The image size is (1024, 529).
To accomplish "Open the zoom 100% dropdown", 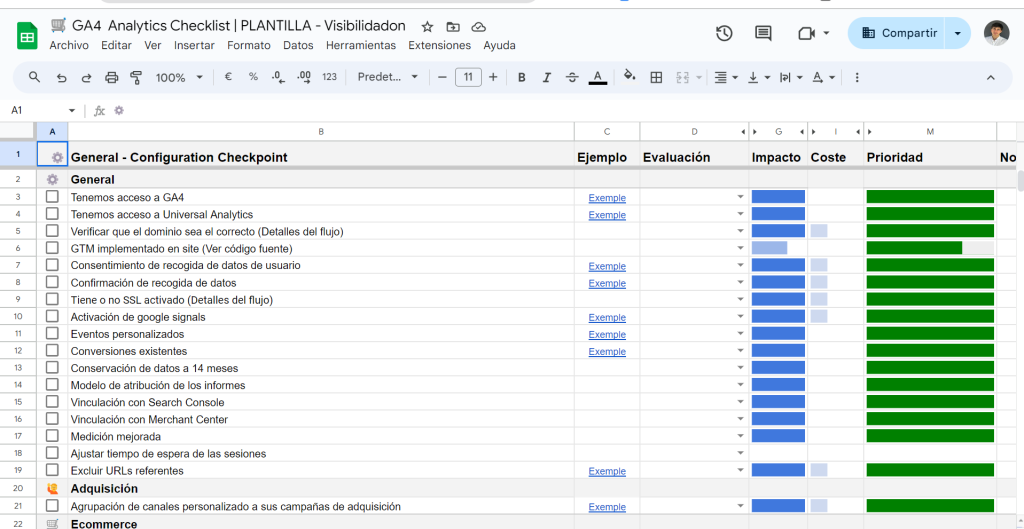I will 179,77.
